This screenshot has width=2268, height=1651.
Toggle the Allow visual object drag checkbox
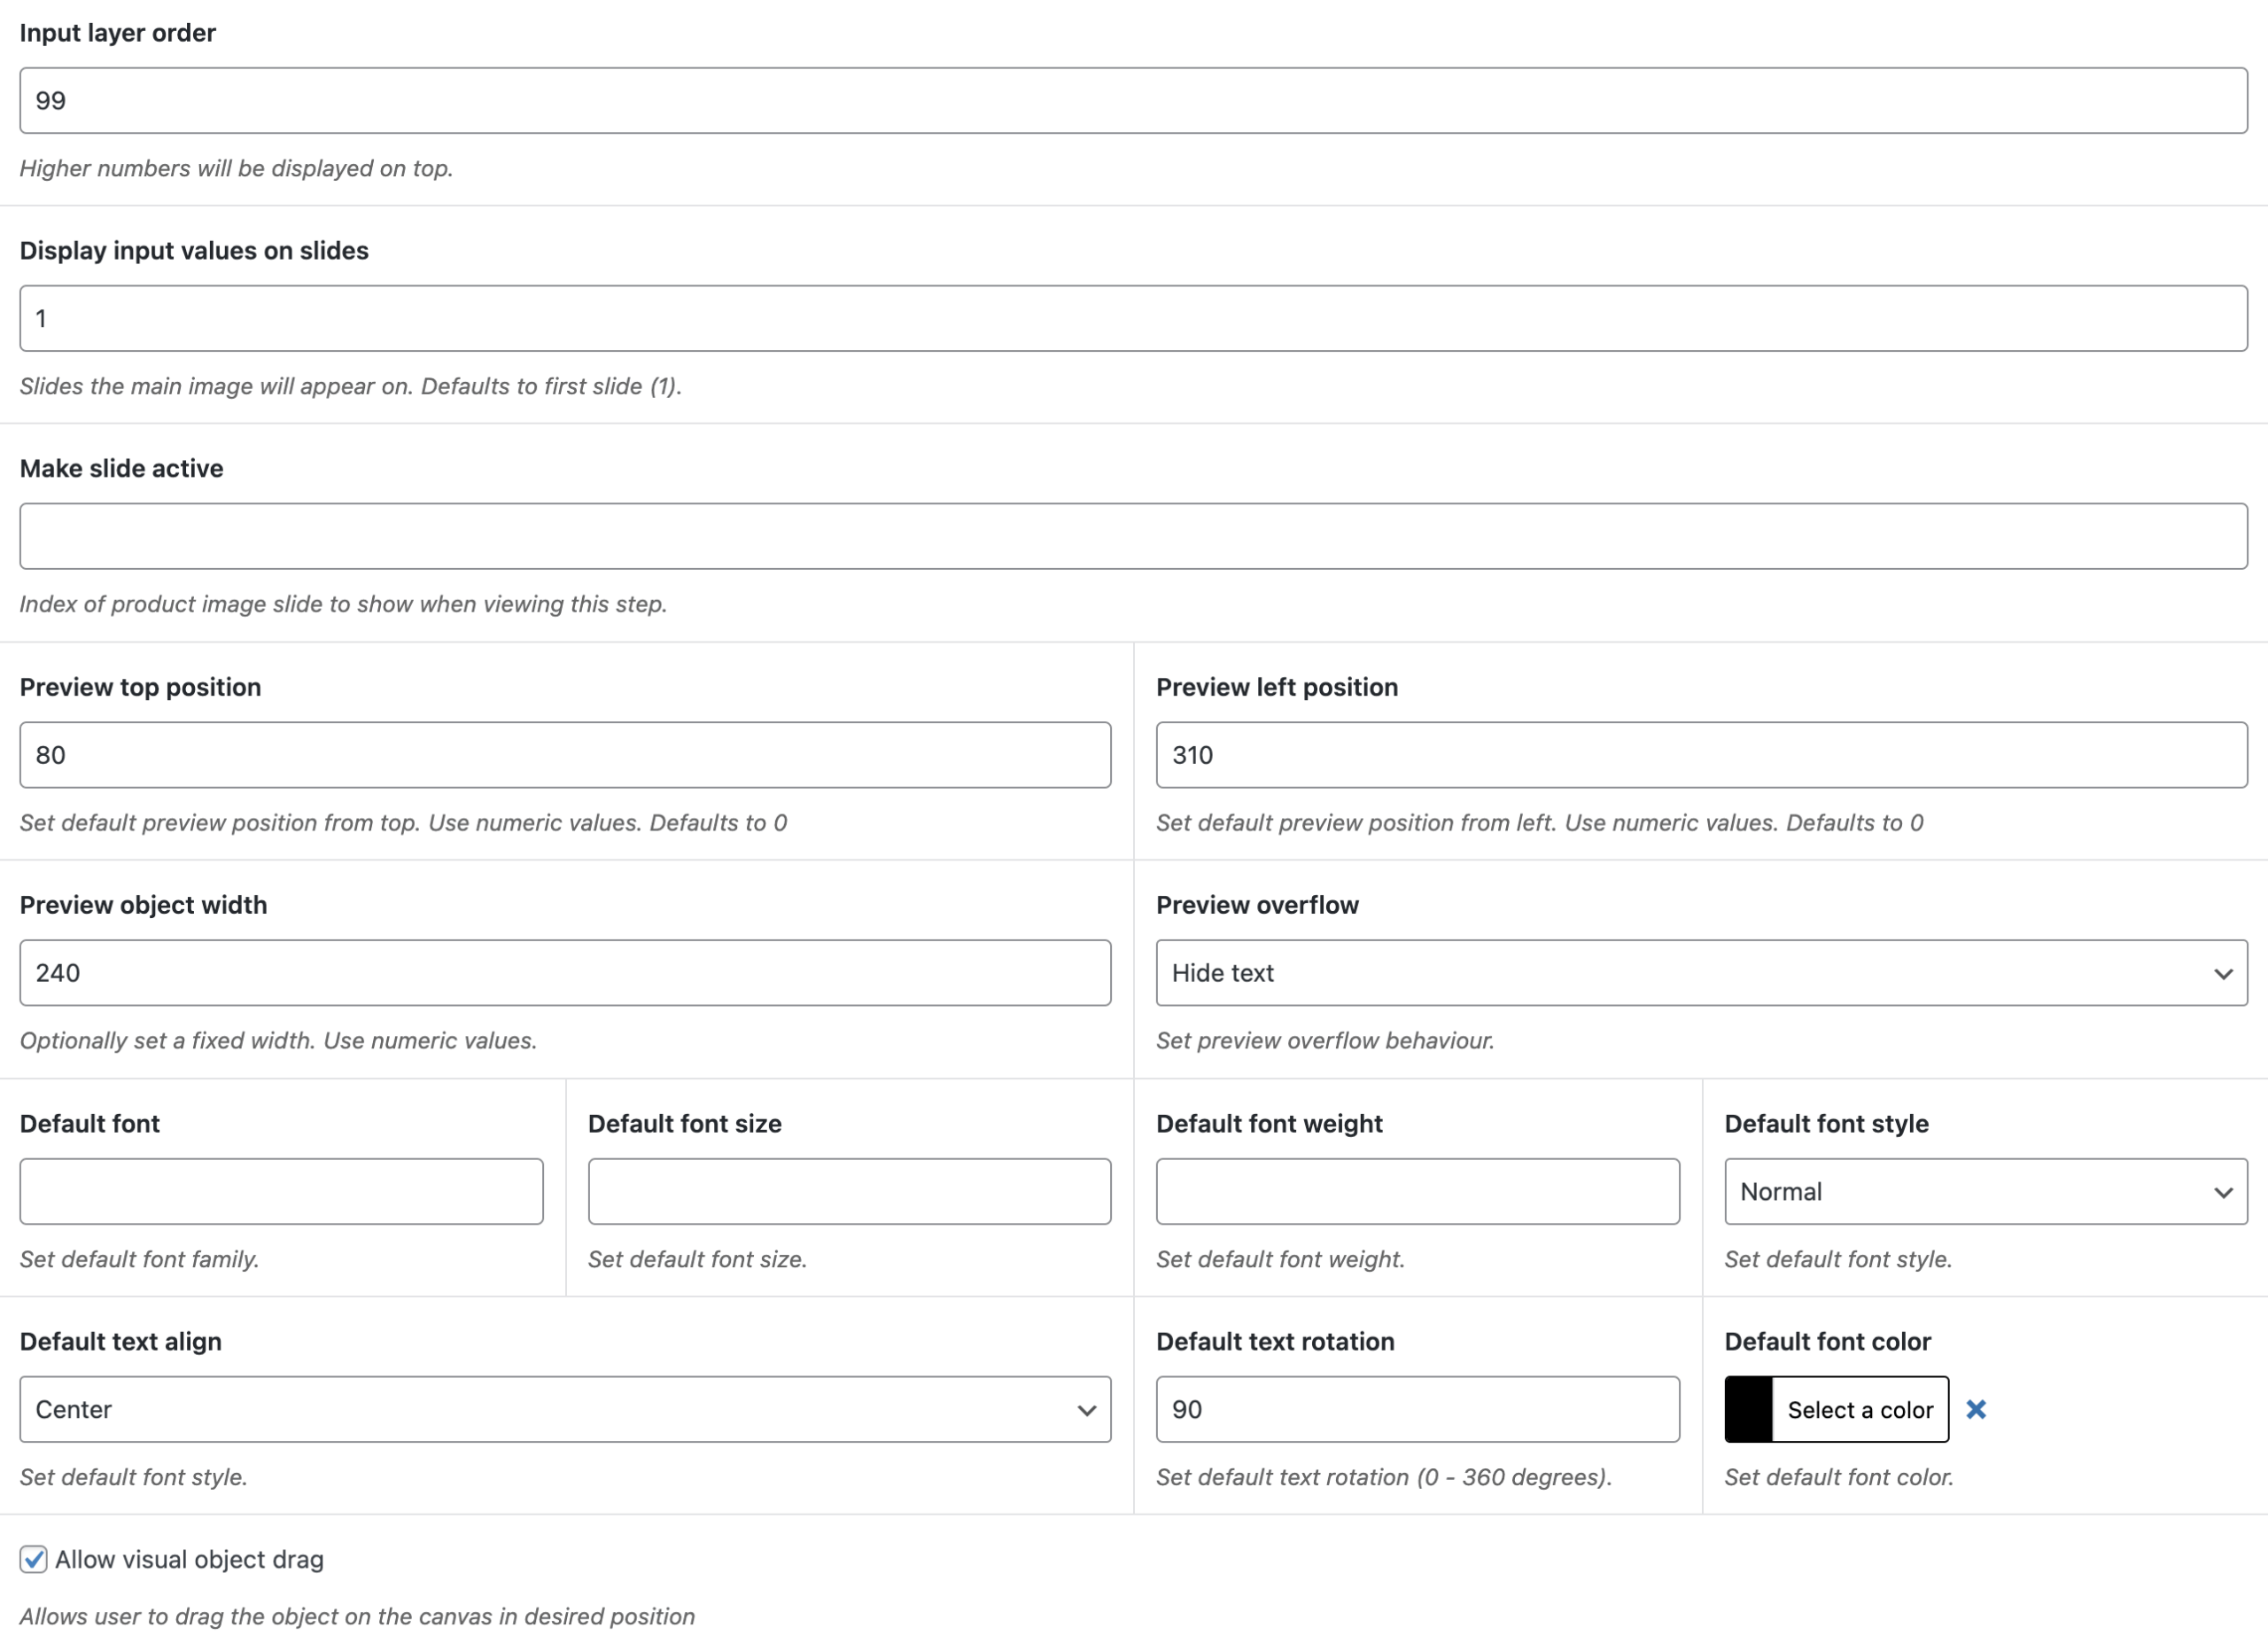34,1559
